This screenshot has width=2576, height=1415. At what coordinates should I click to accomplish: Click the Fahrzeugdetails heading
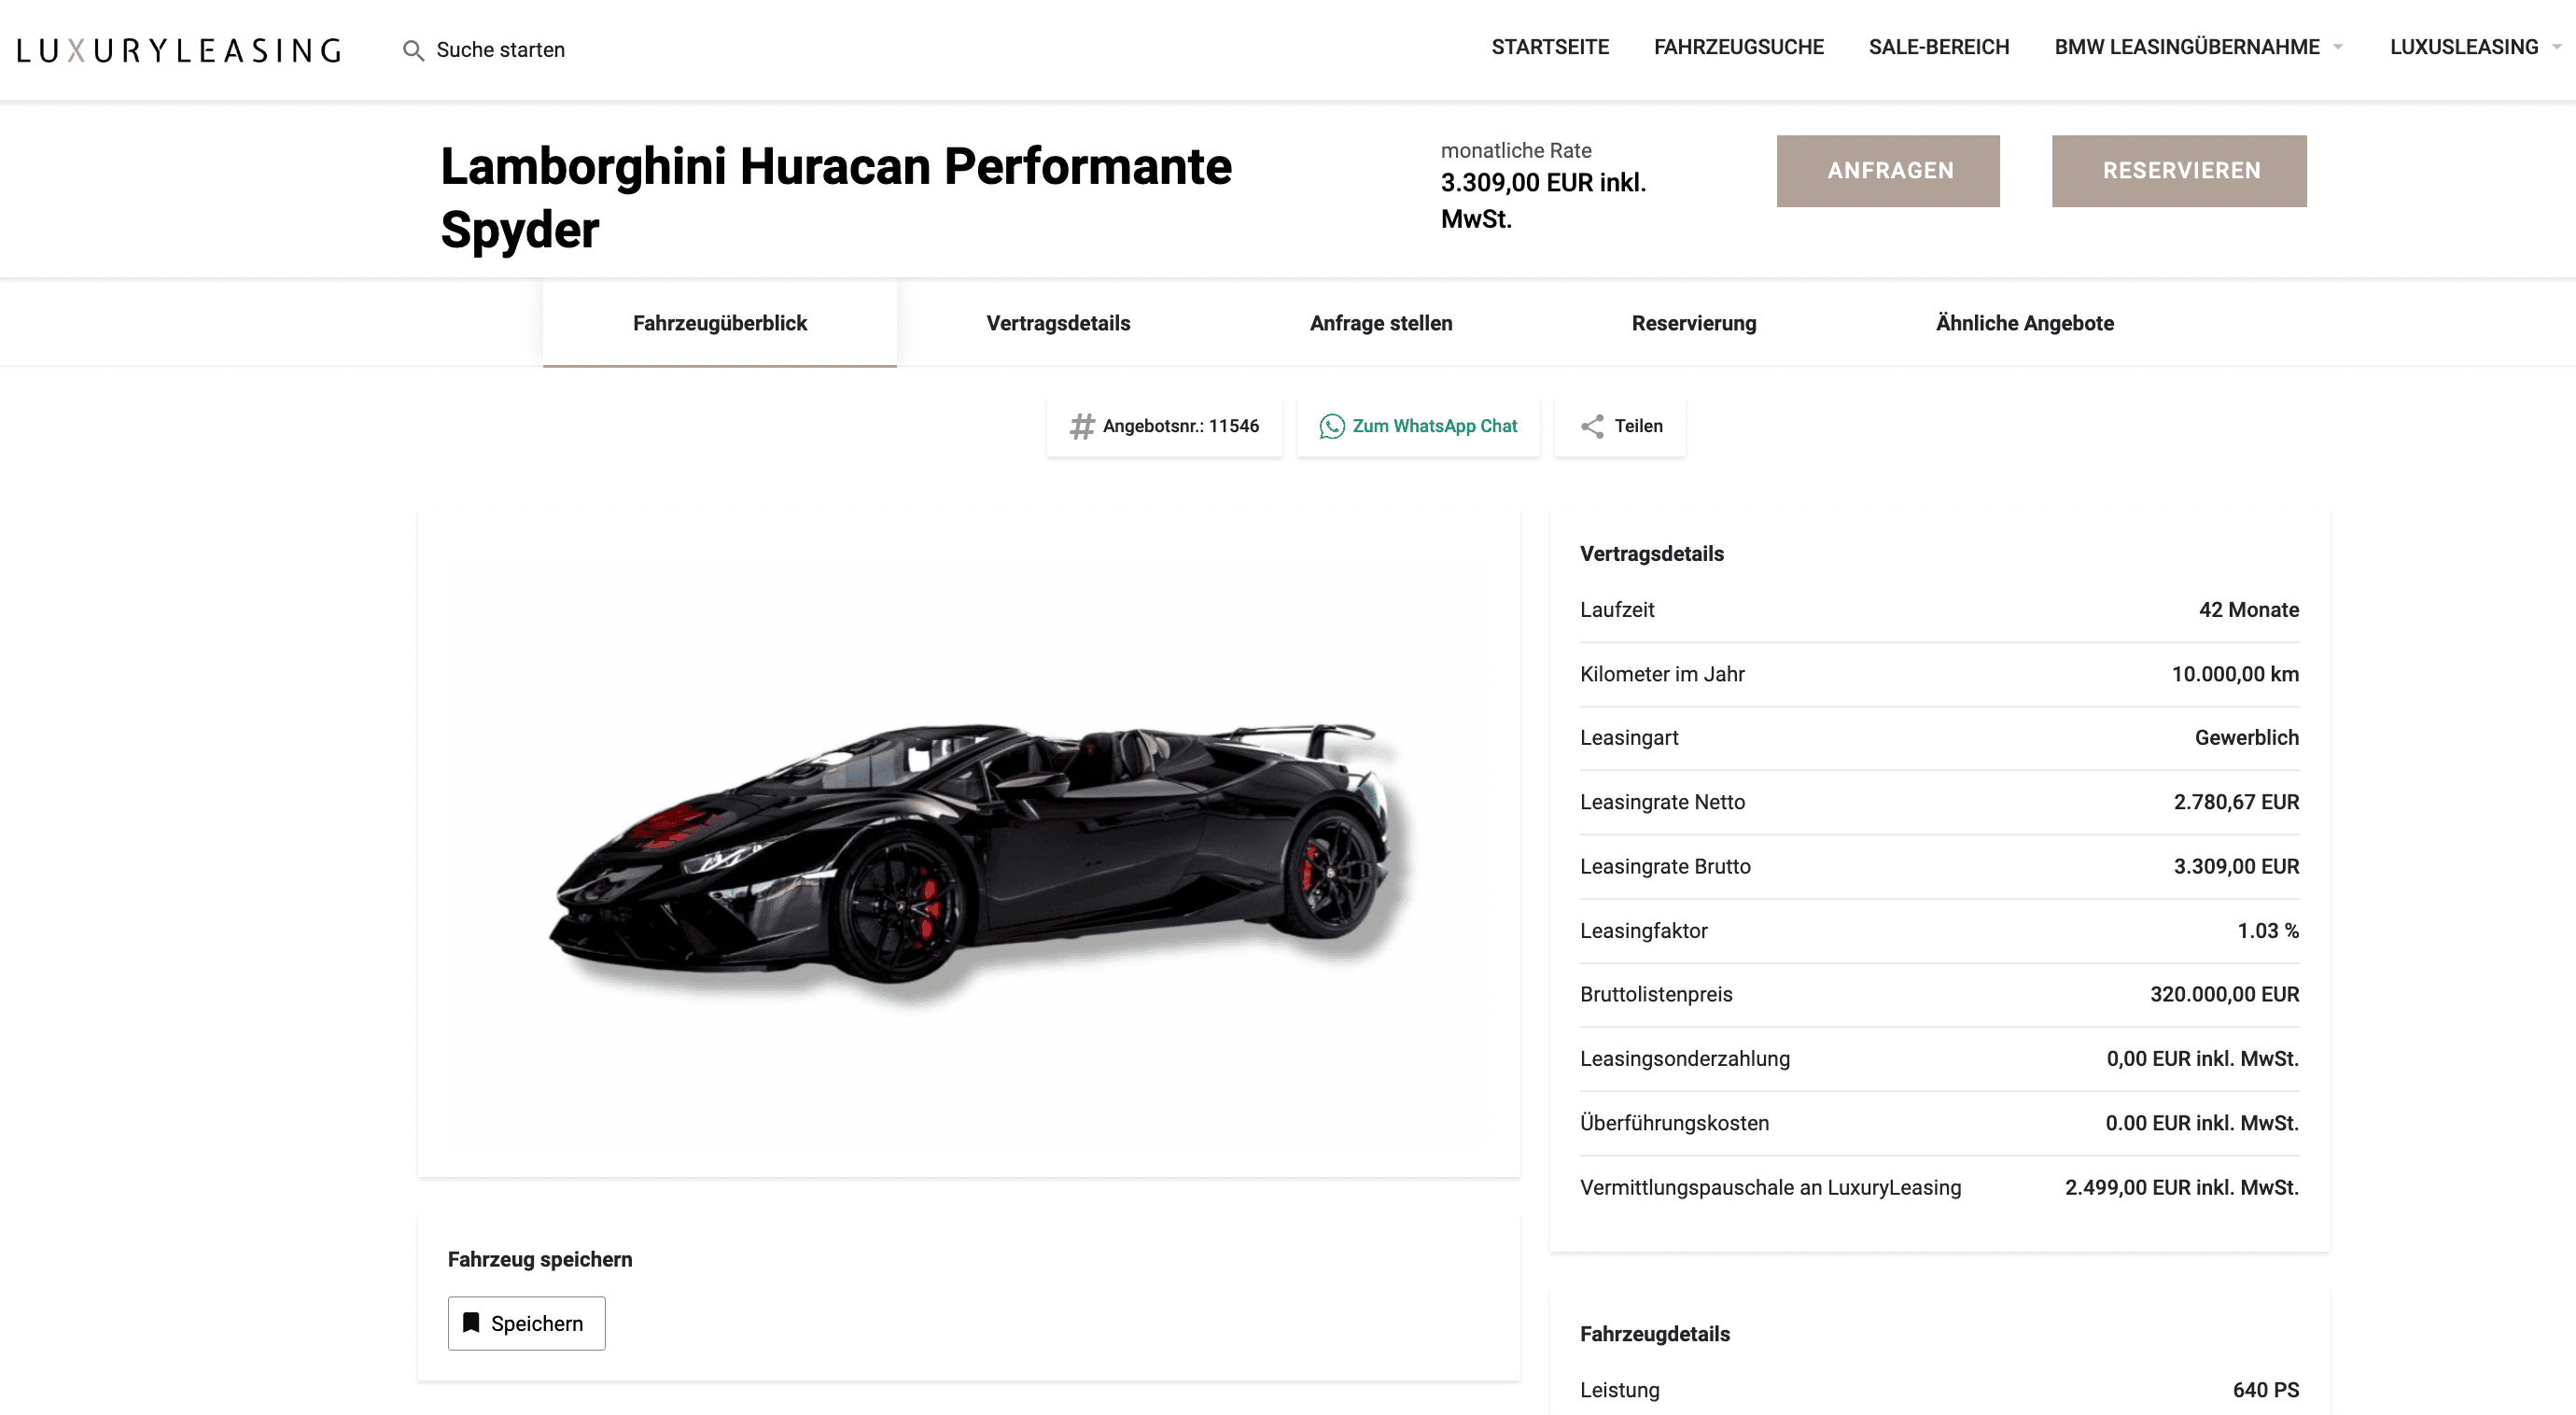(1655, 1334)
